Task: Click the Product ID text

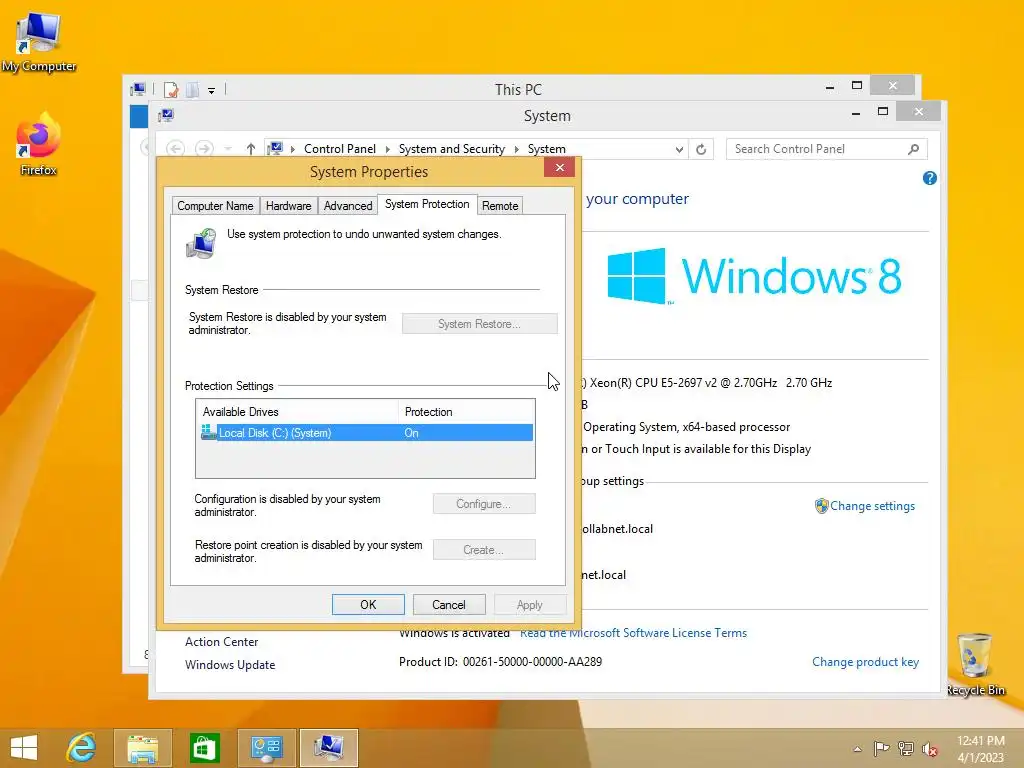Action: tap(501, 662)
